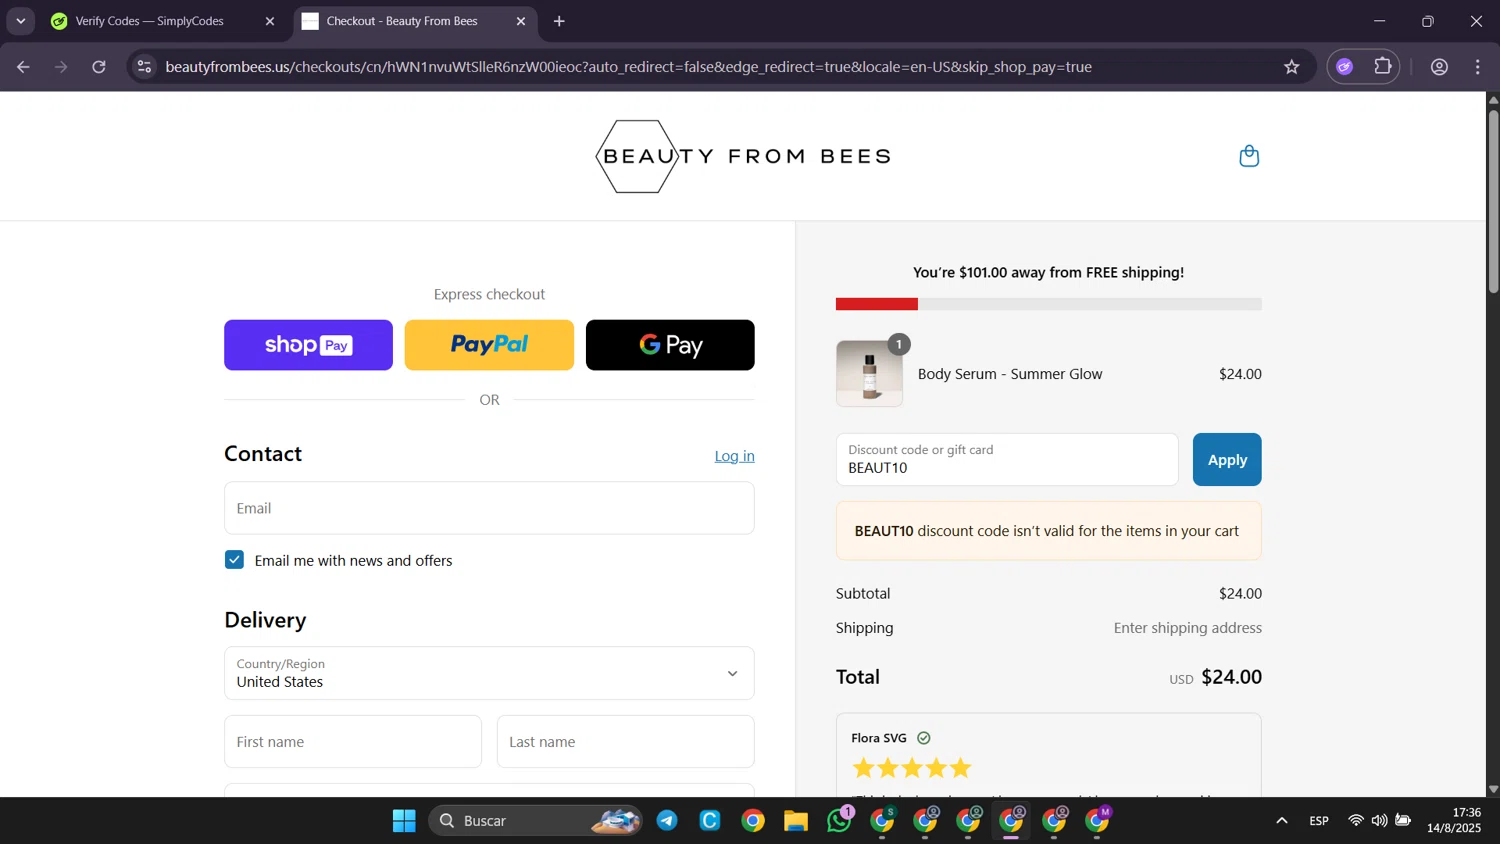This screenshot has height=844, width=1500.
Task: Open File Explorer from the taskbar
Action: [796, 821]
